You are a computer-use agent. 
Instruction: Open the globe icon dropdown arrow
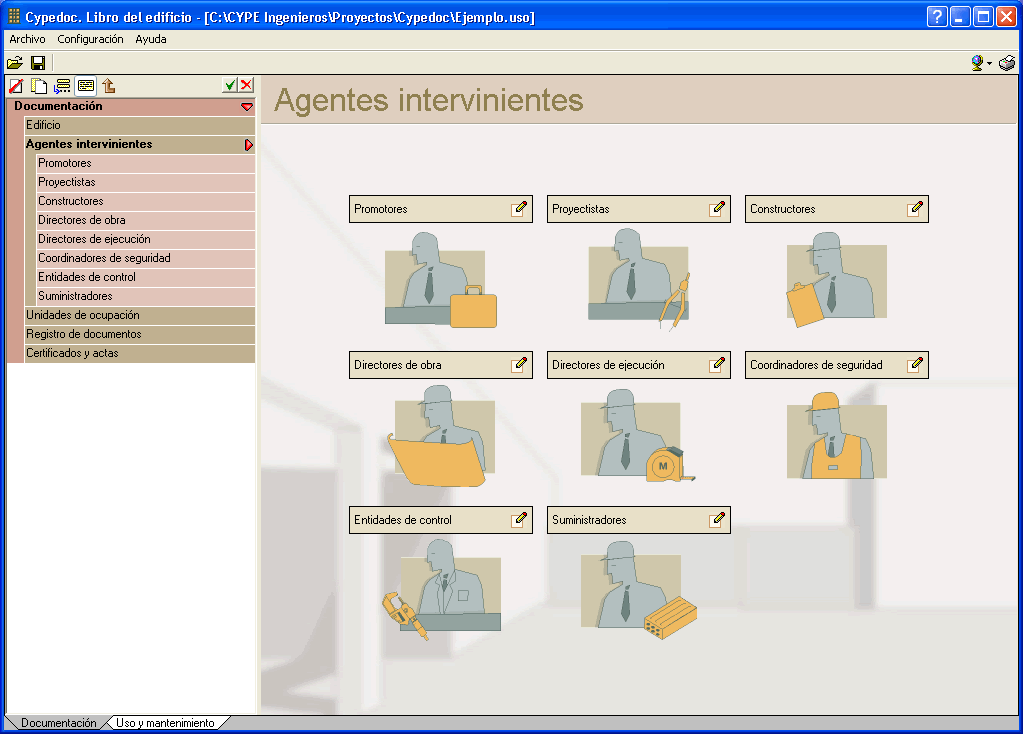989,63
